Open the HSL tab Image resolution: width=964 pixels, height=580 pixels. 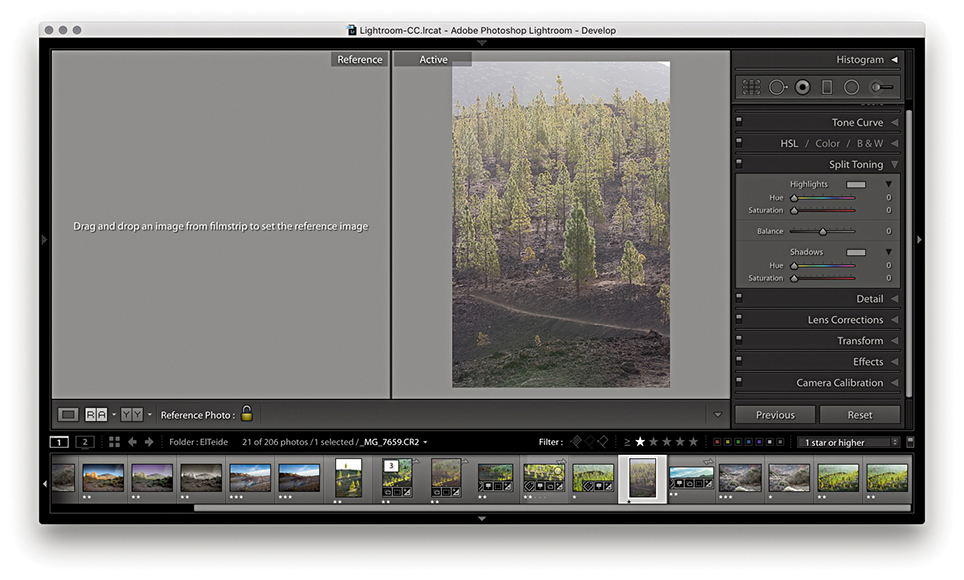pos(789,143)
